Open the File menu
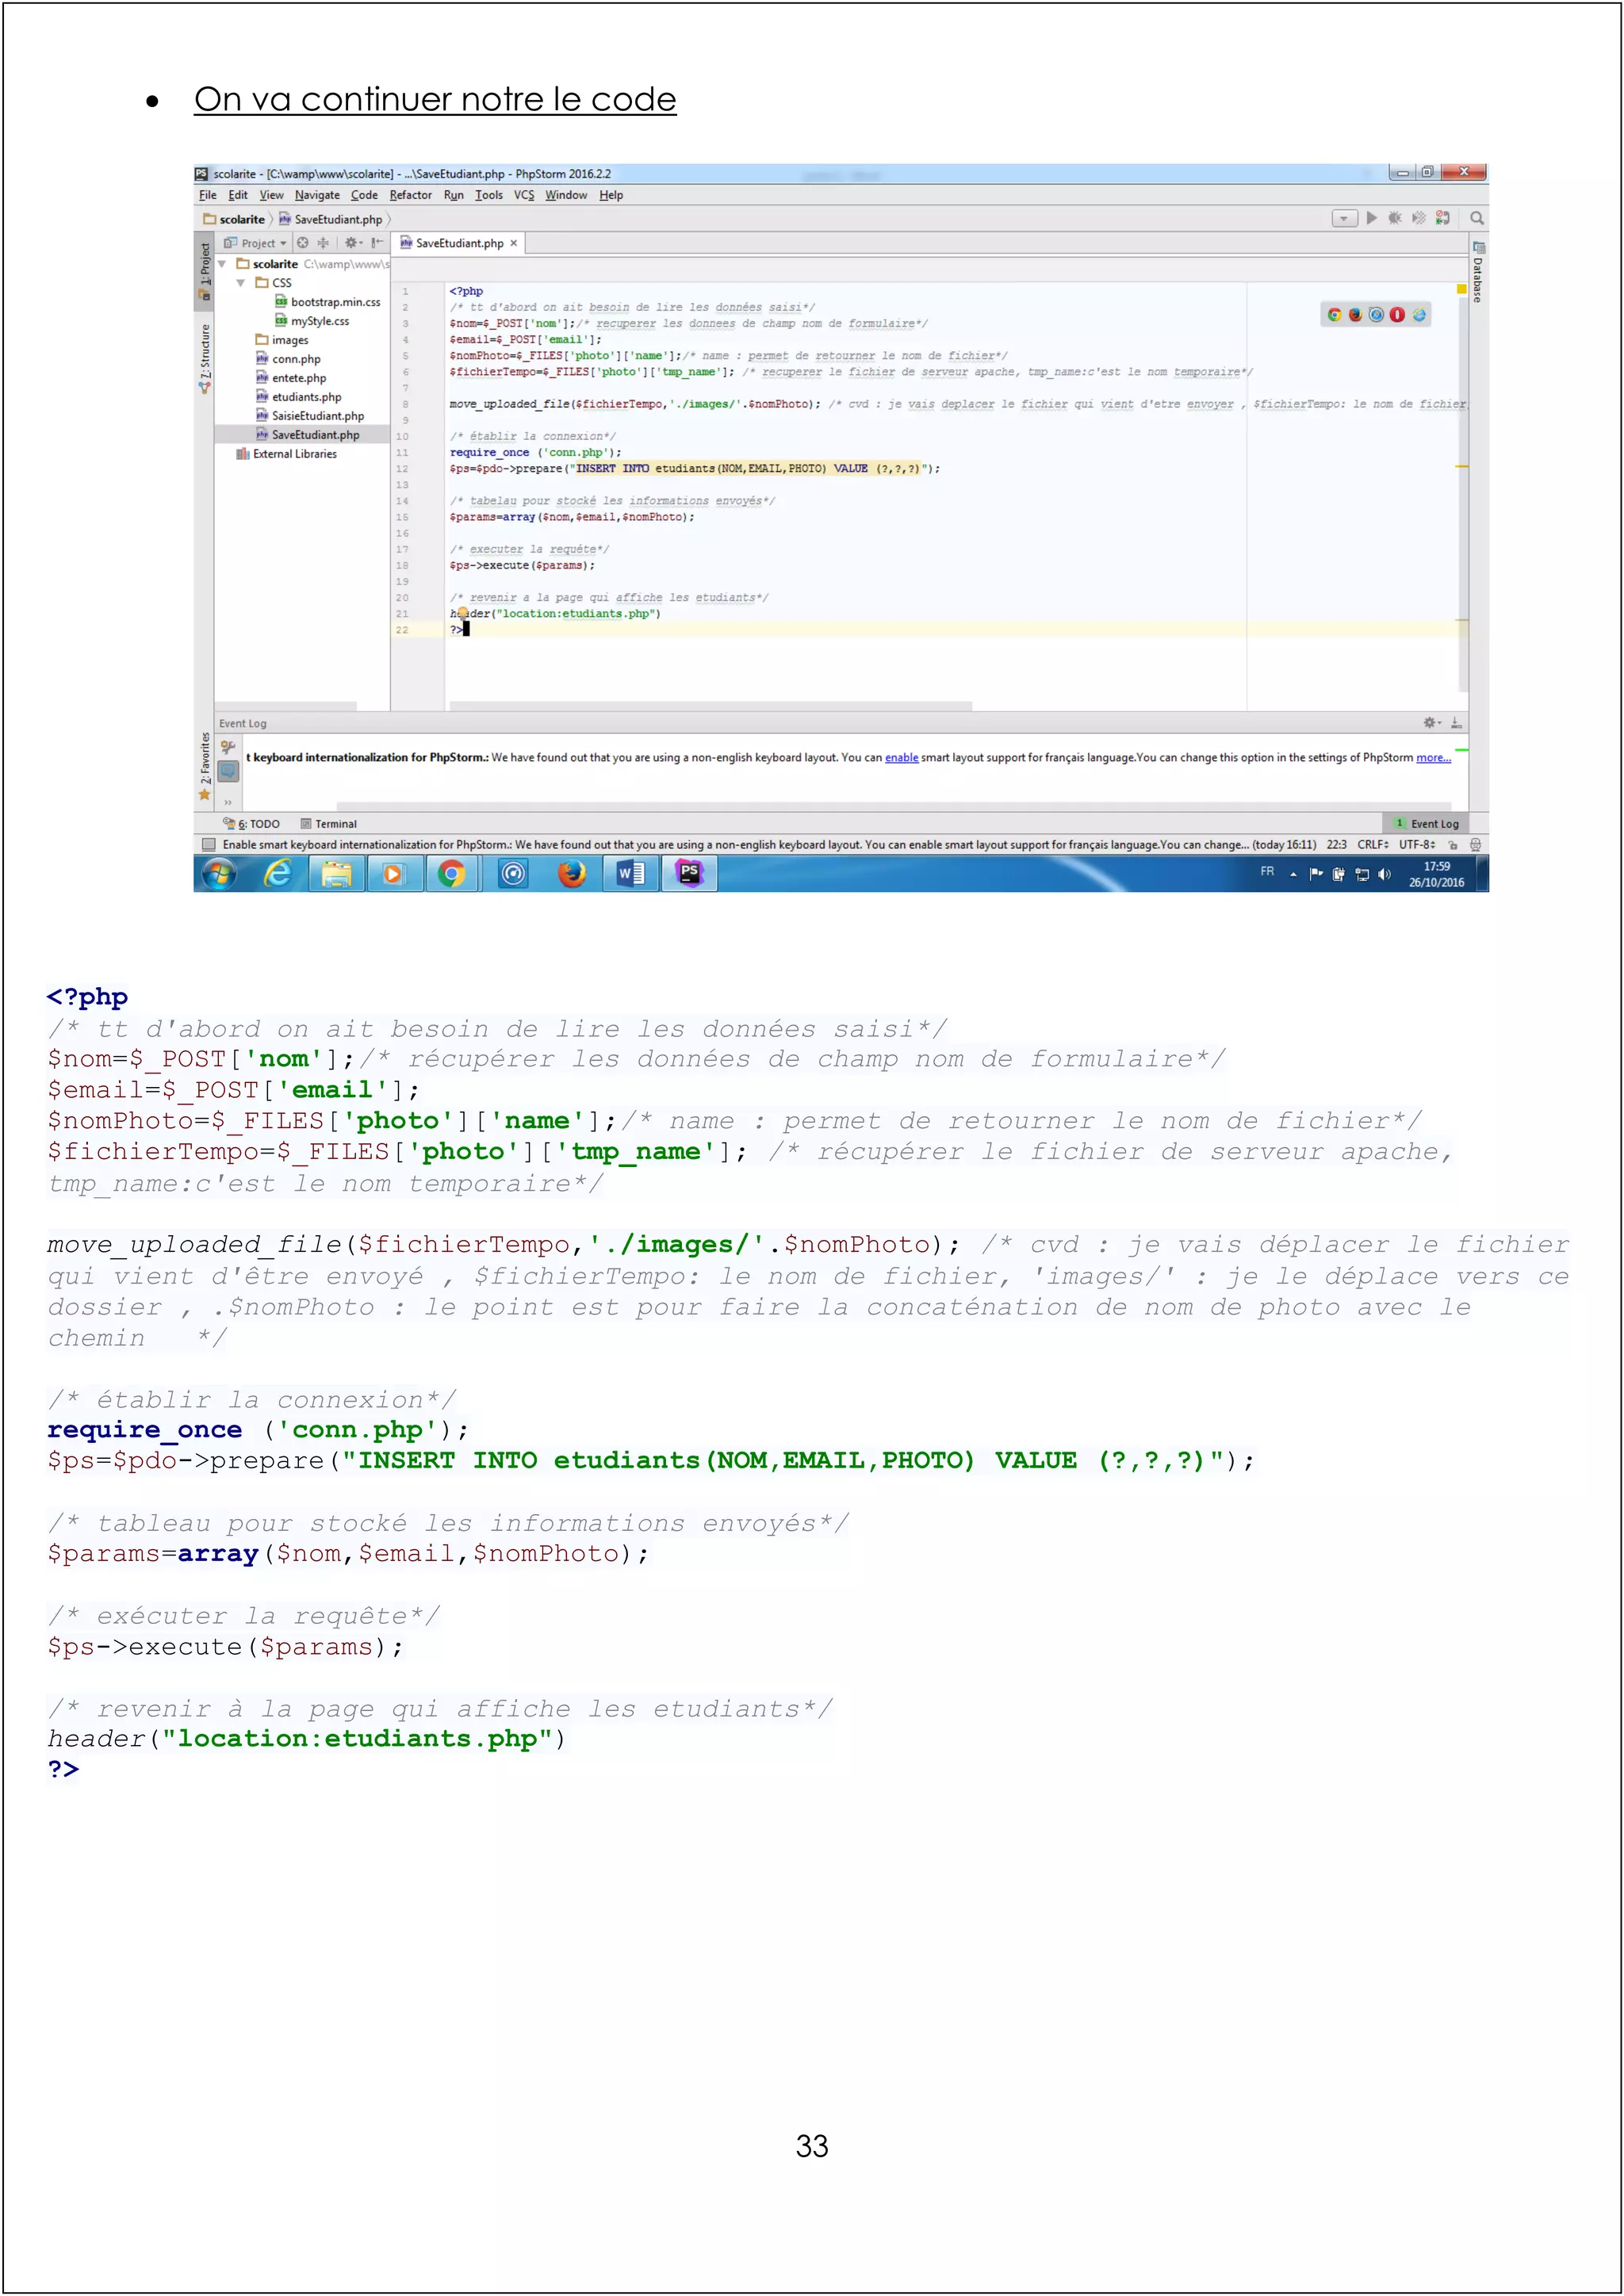1624x2296 pixels. [x=207, y=195]
